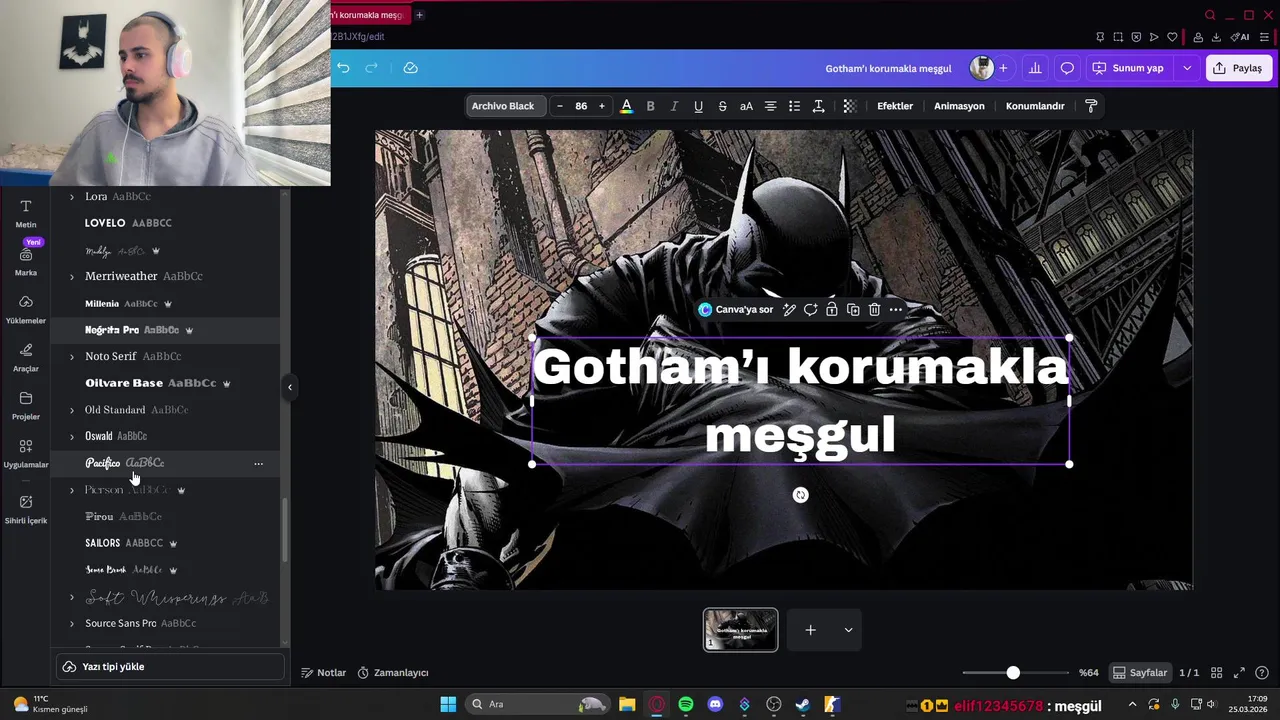1280x720 pixels.
Task: Click Canva'ya sor assistant button
Action: [736, 310]
